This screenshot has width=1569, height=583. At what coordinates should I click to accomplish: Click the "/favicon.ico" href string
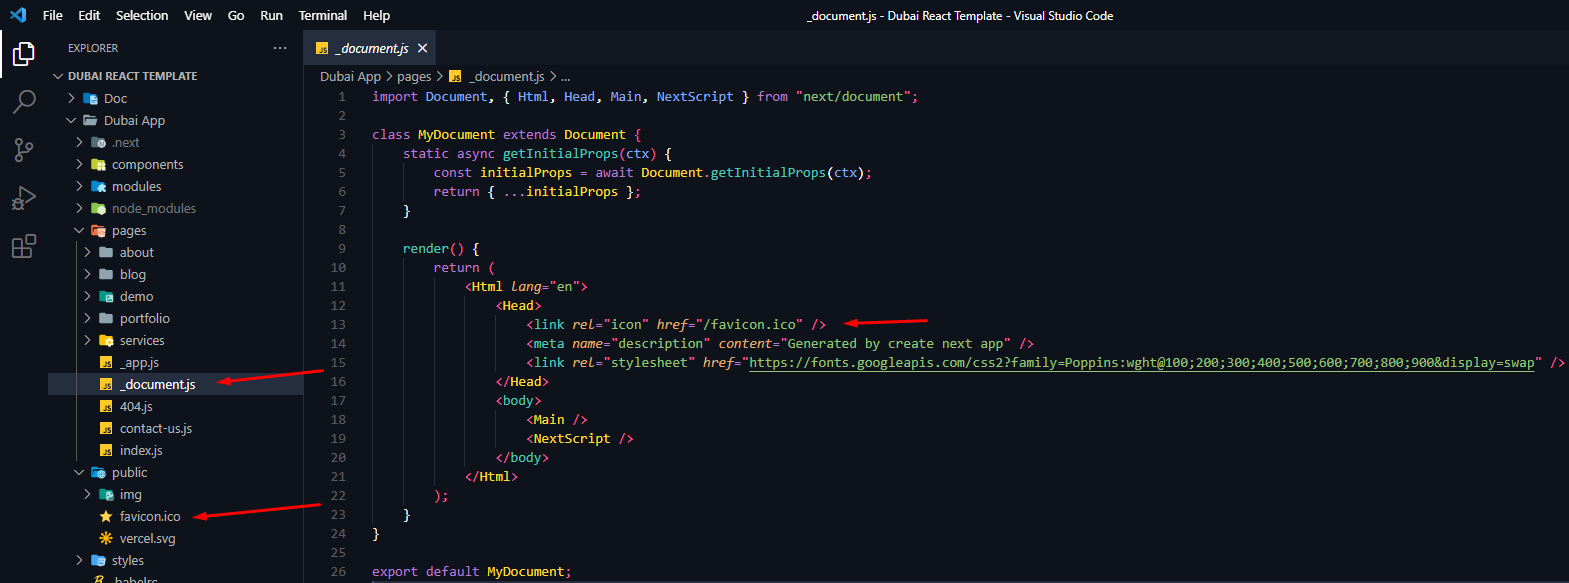749,325
